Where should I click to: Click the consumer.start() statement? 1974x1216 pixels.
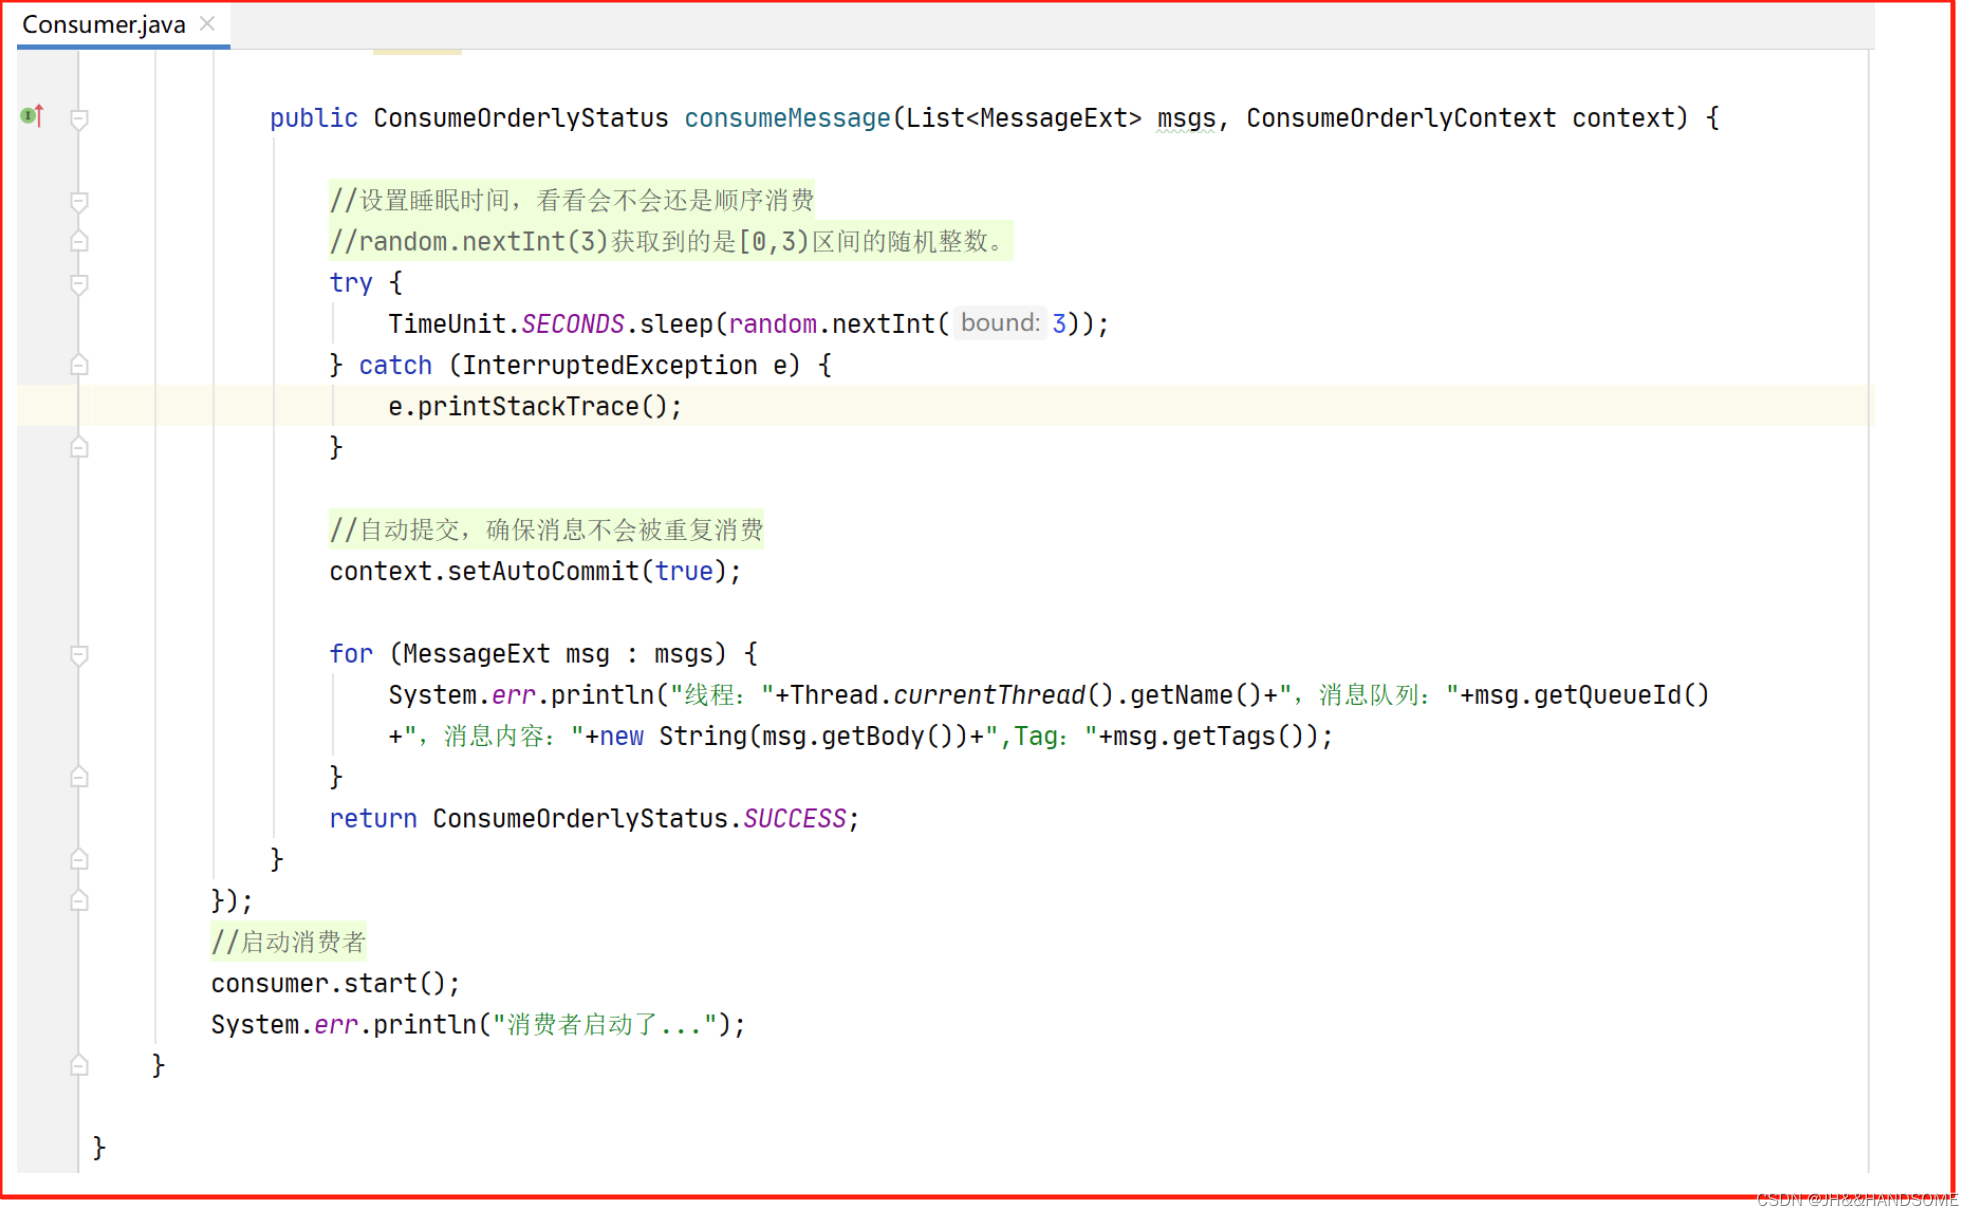pos(334,983)
